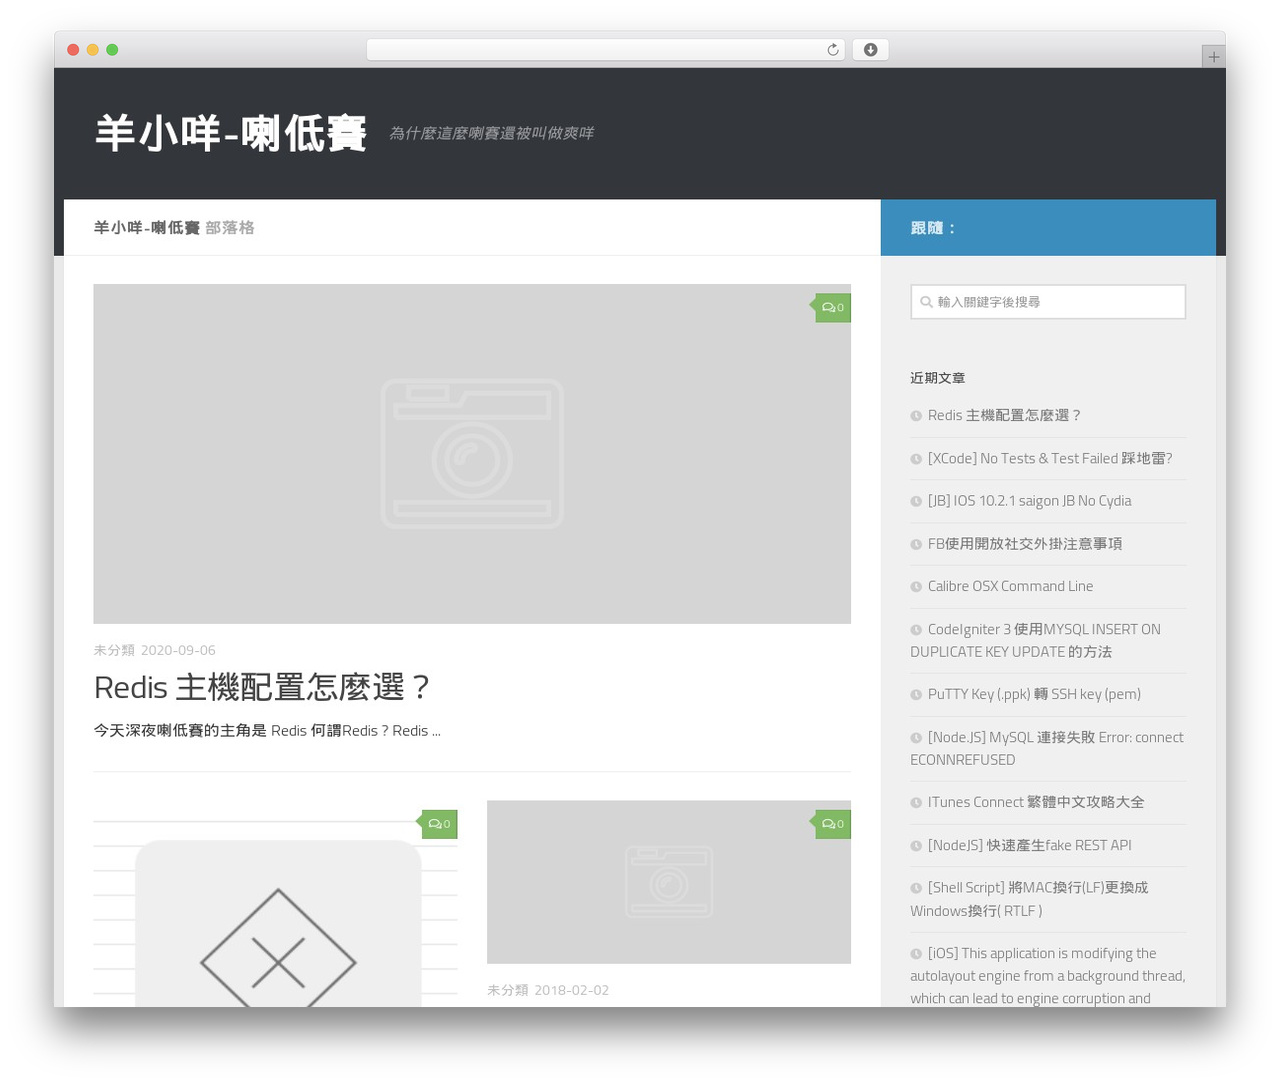This screenshot has width=1280, height=1084.
Task: Open recent post Redis 主機配置怎麼選？ in sidebar
Action: point(1004,416)
